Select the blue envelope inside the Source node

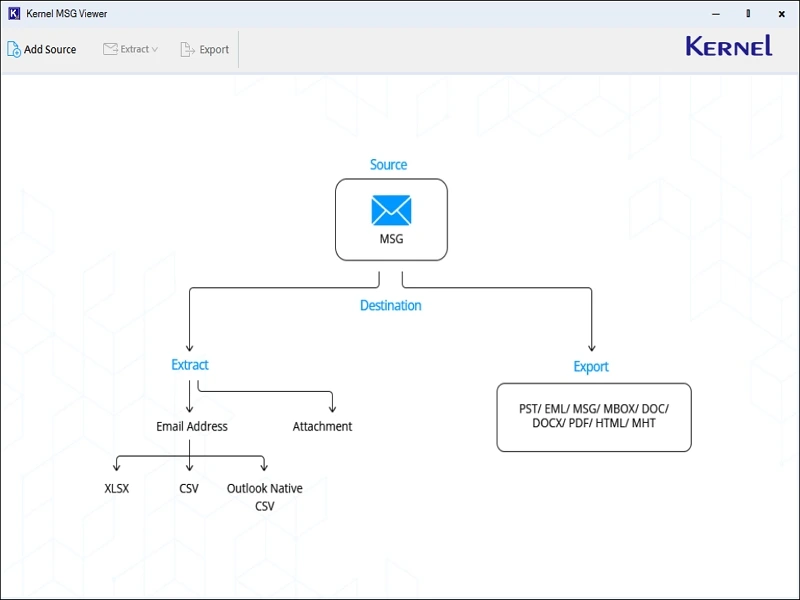point(391,212)
